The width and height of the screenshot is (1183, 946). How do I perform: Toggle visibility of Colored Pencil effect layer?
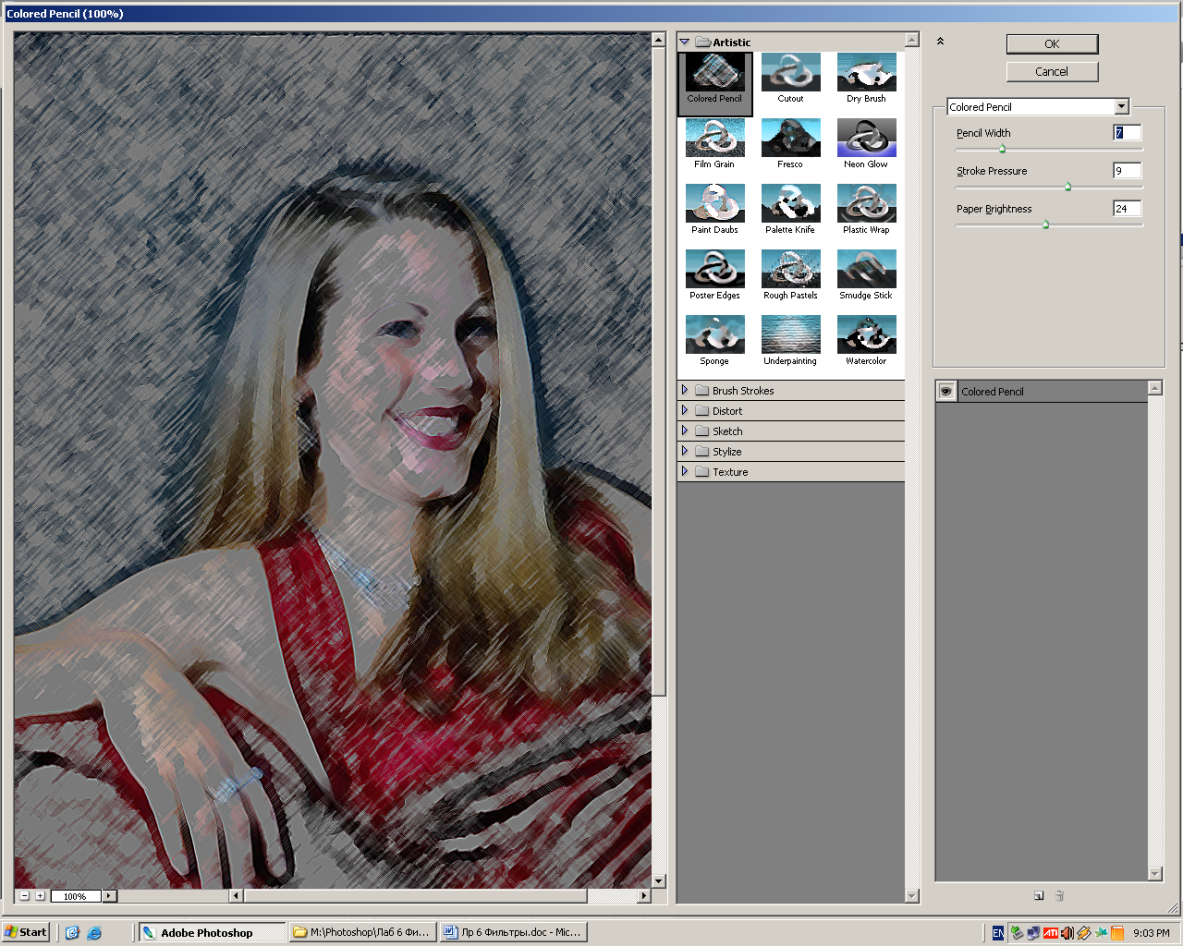tap(945, 391)
